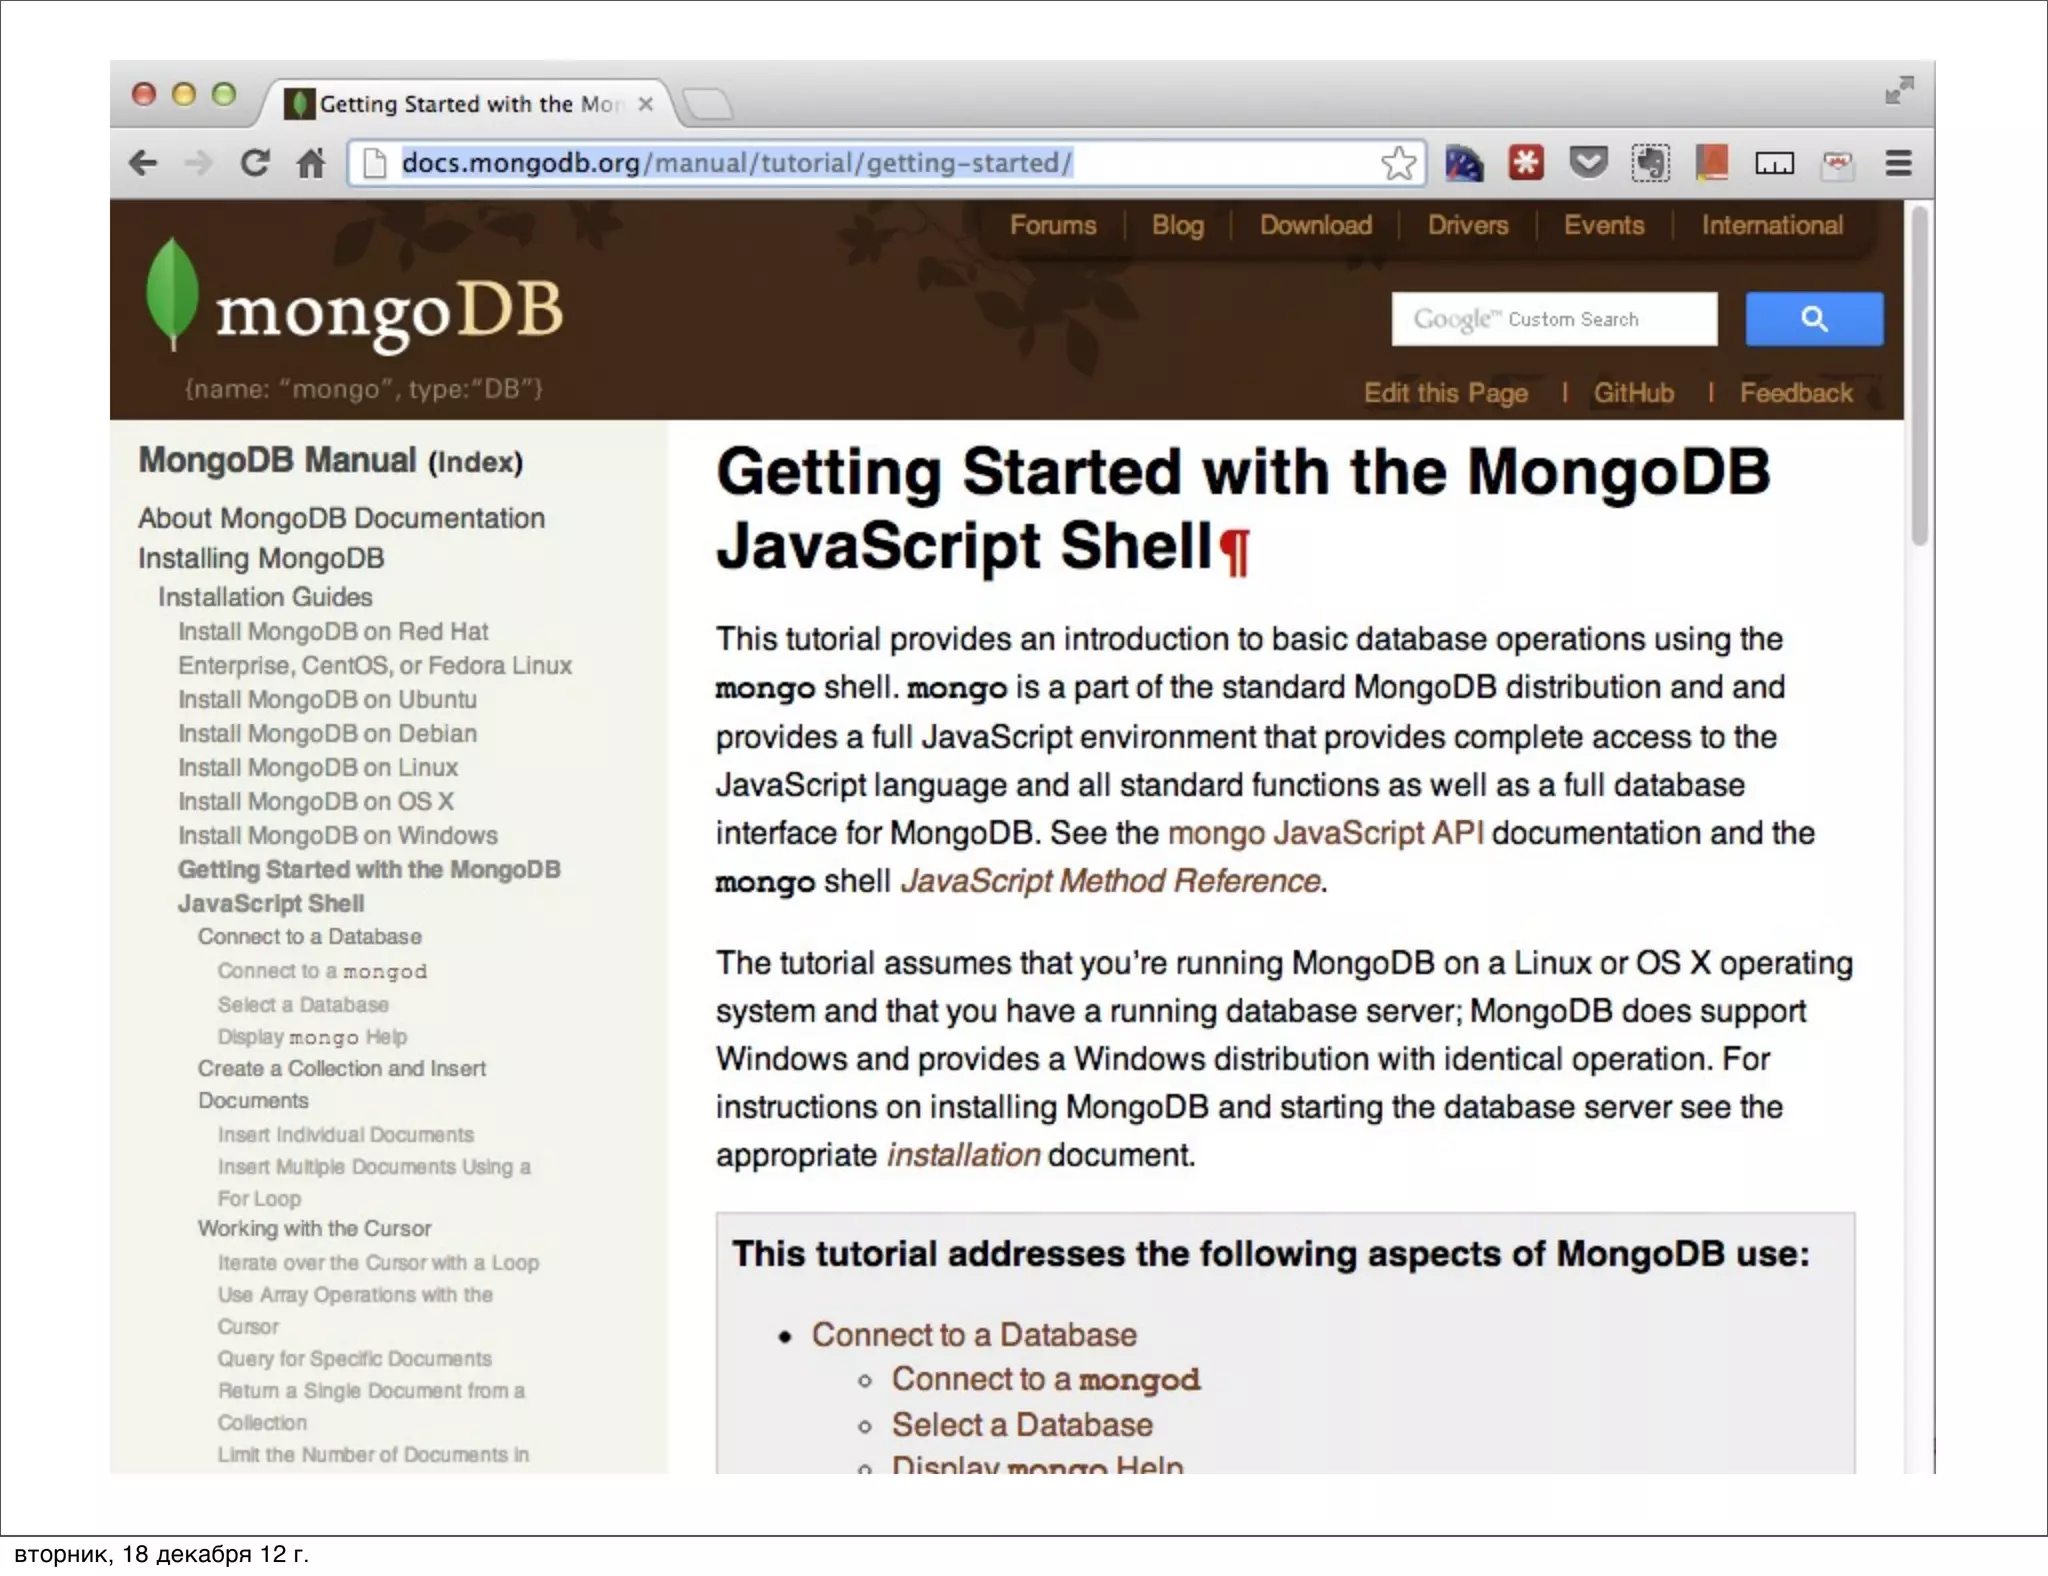Click the browser reload button
Screen dimensions: 2048x1576
pos(255,163)
